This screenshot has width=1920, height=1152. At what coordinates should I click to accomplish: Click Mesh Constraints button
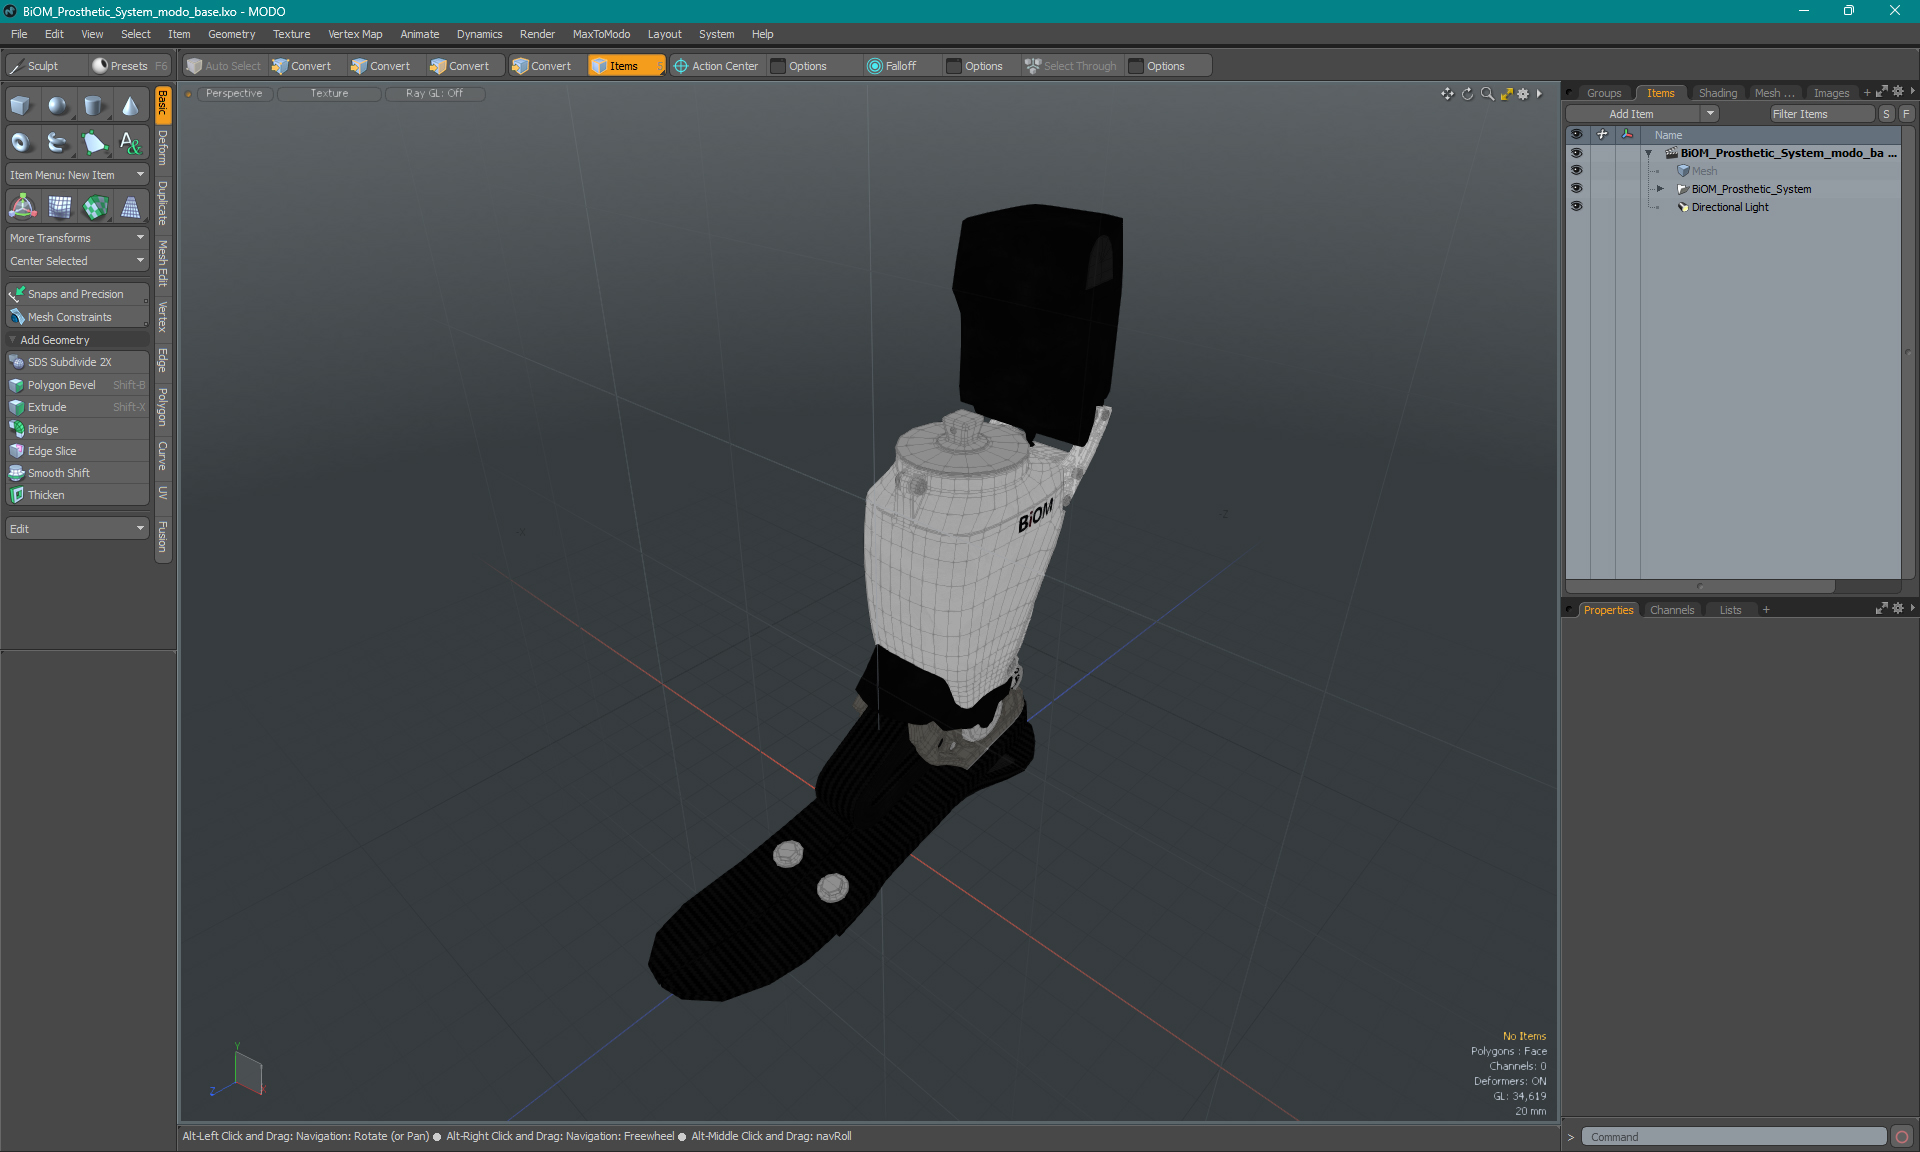(x=77, y=317)
